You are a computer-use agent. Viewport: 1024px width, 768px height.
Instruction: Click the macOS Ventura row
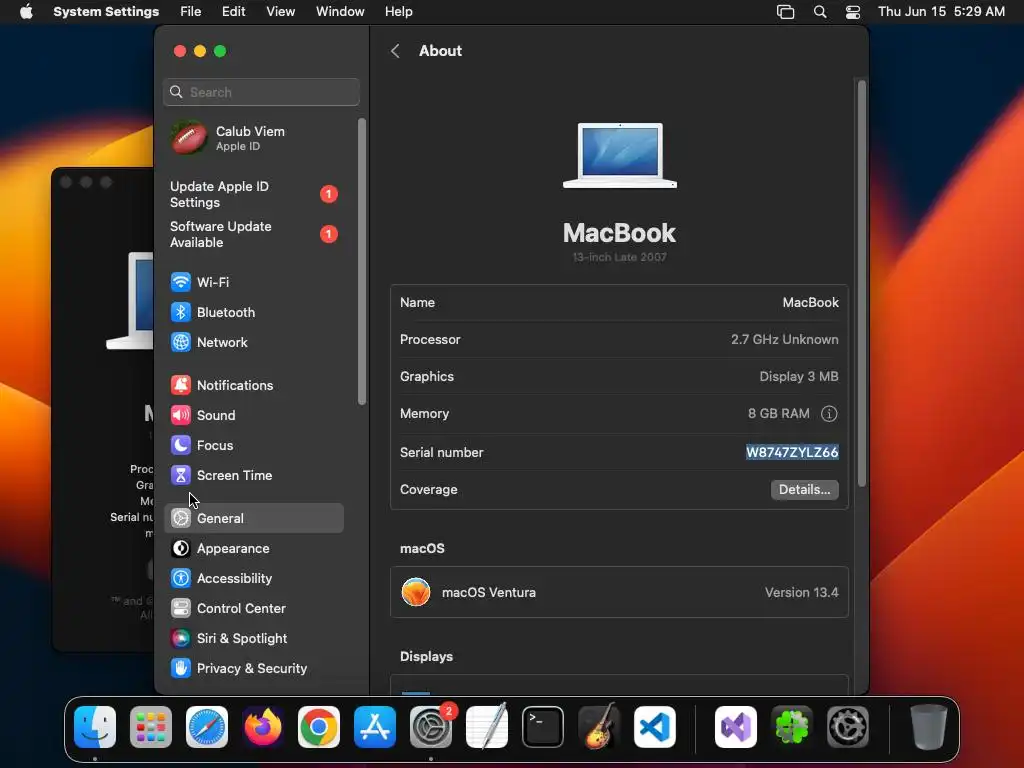coord(619,592)
